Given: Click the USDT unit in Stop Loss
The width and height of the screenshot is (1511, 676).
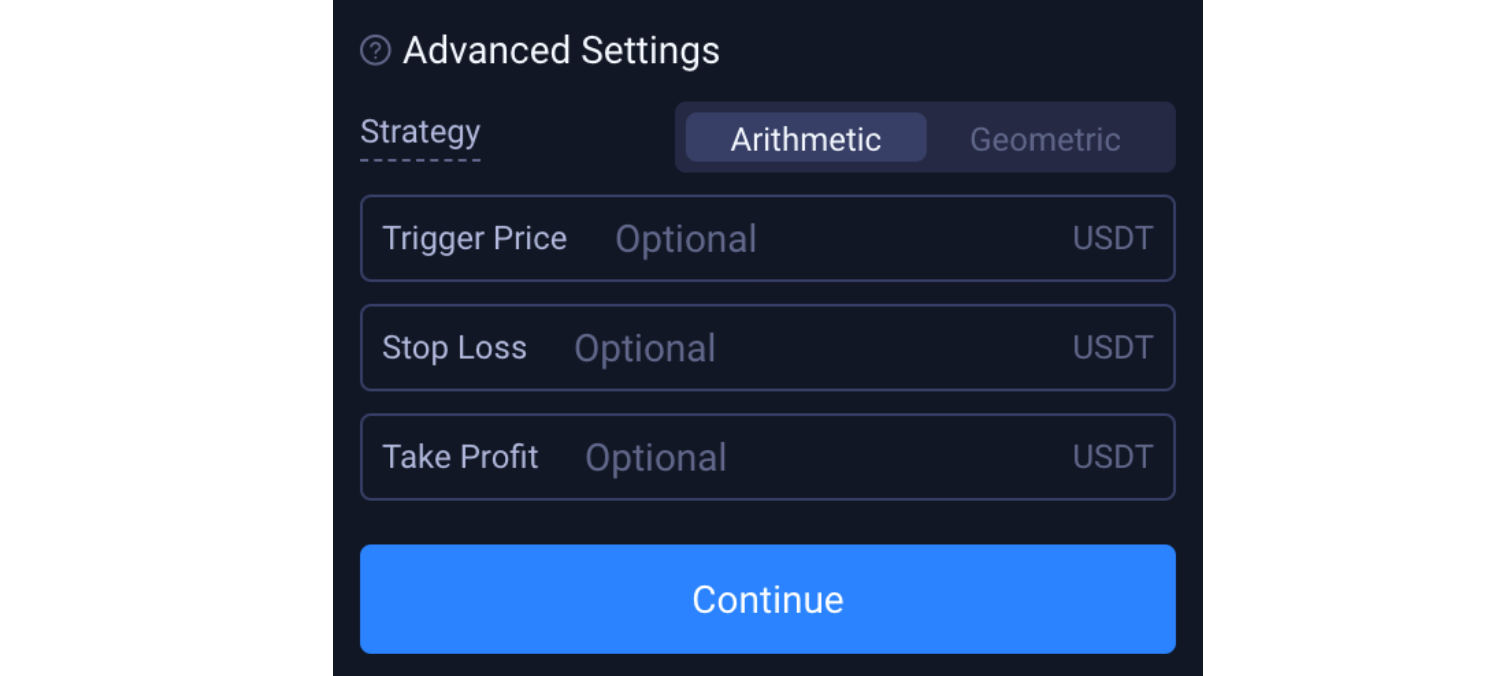Looking at the screenshot, I should (1112, 347).
